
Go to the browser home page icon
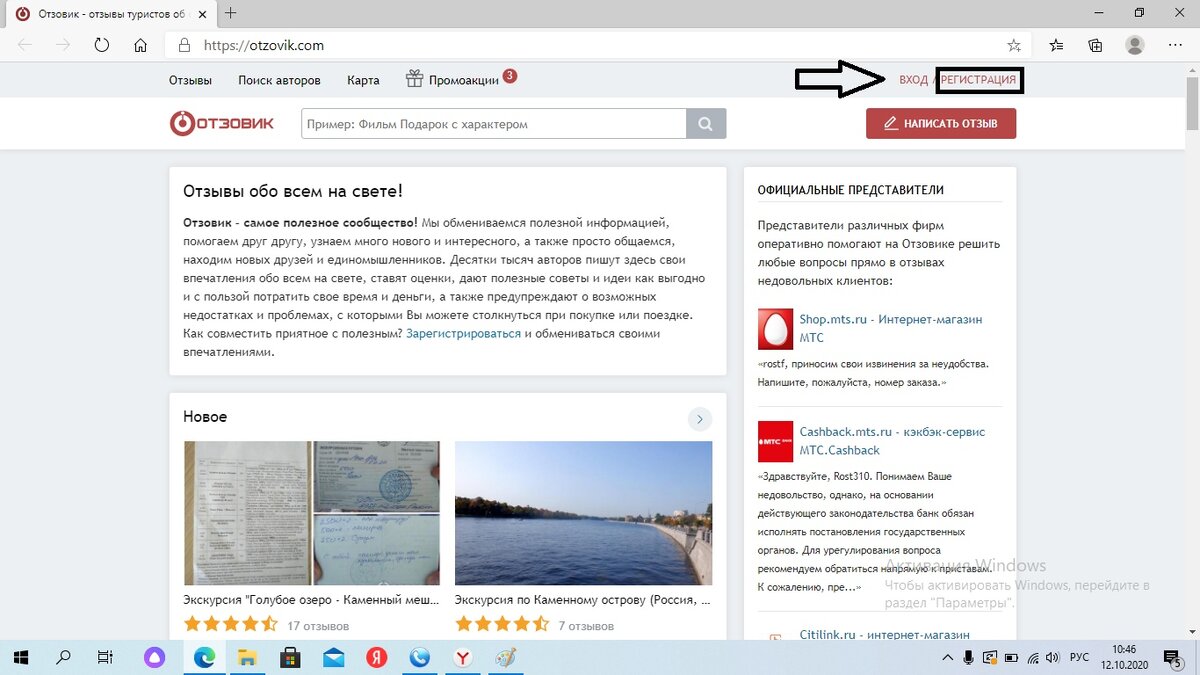(141, 45)
